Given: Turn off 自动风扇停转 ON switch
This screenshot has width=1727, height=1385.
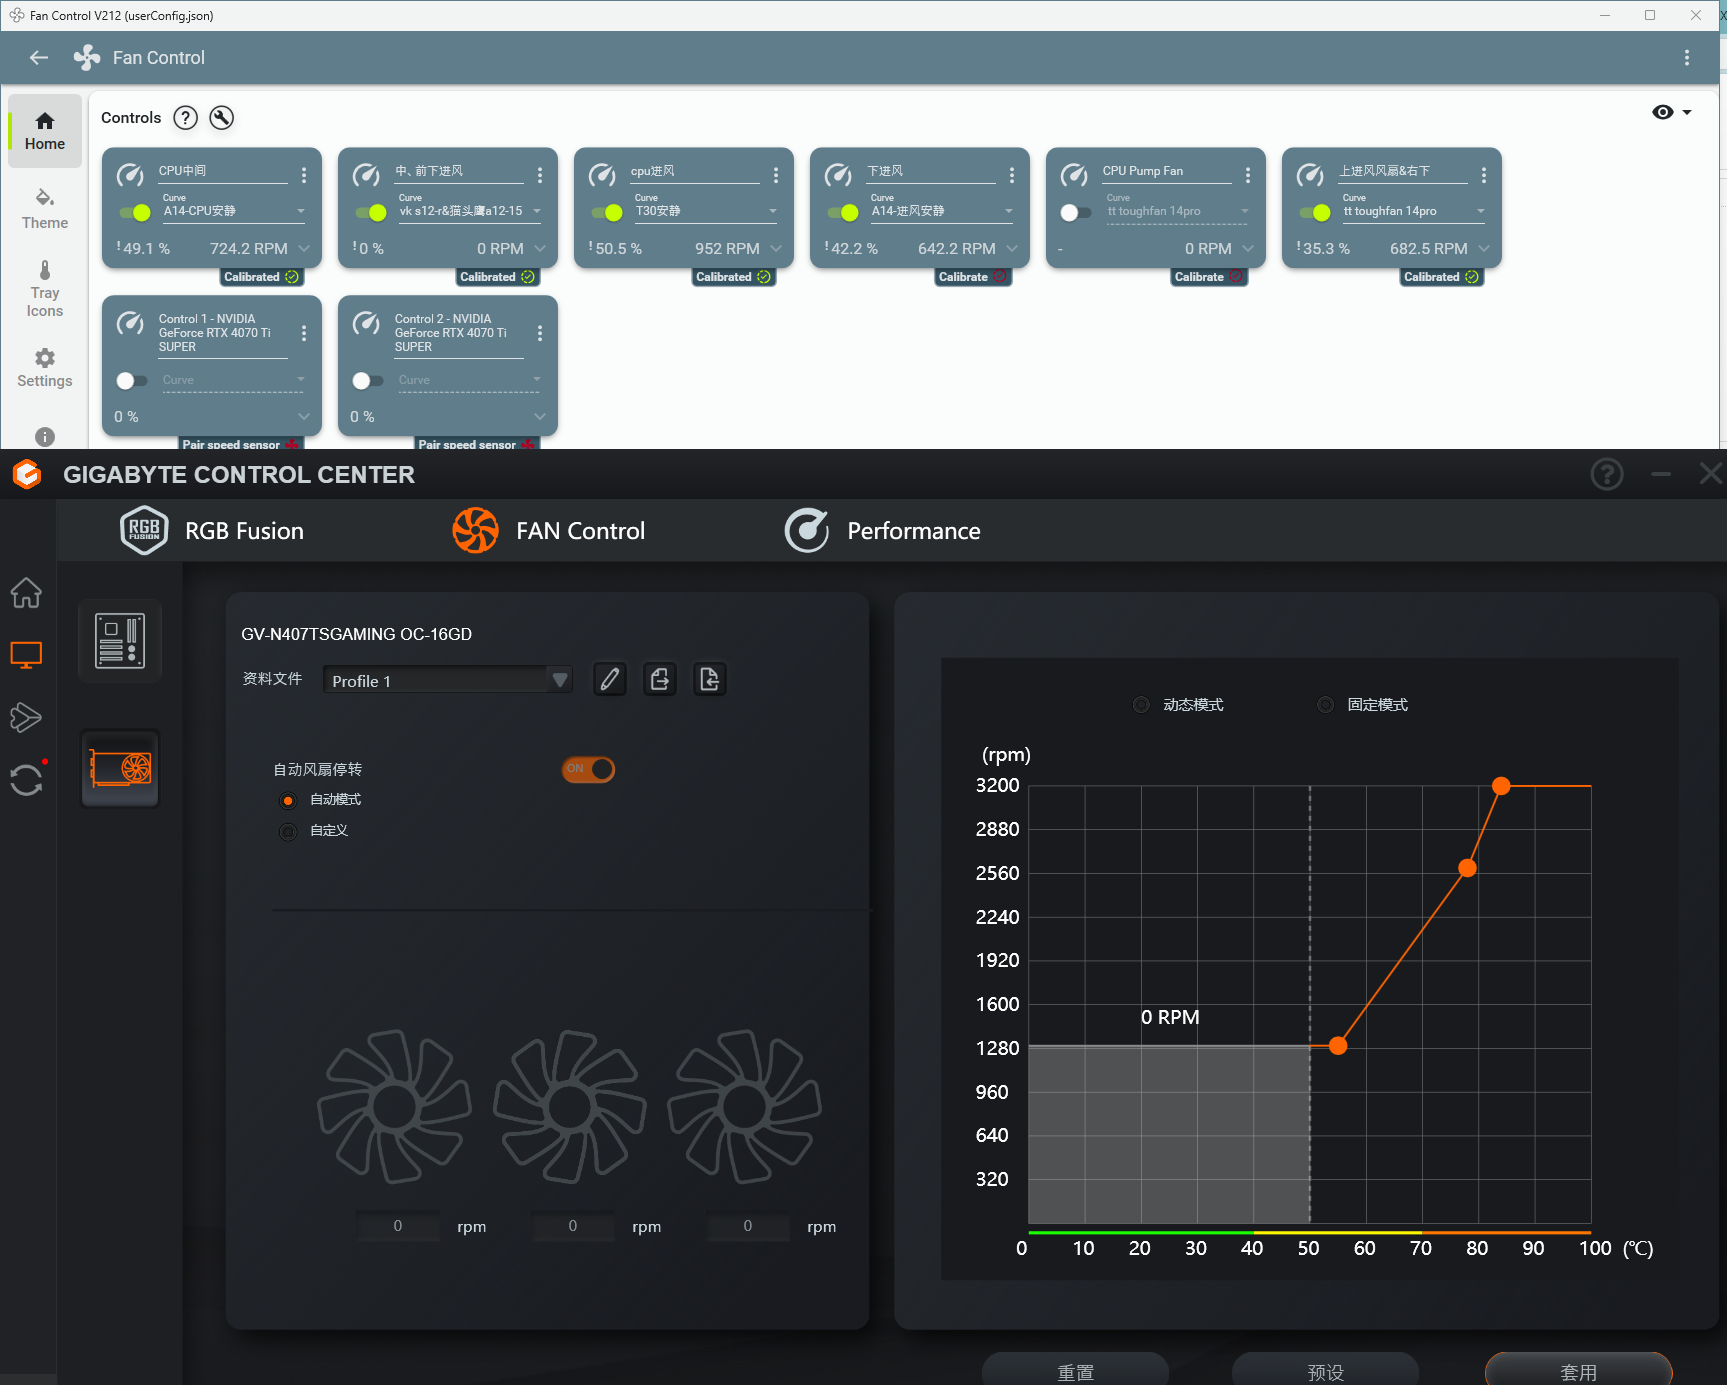Looking at the screenshot, I should tap(588, 769).
